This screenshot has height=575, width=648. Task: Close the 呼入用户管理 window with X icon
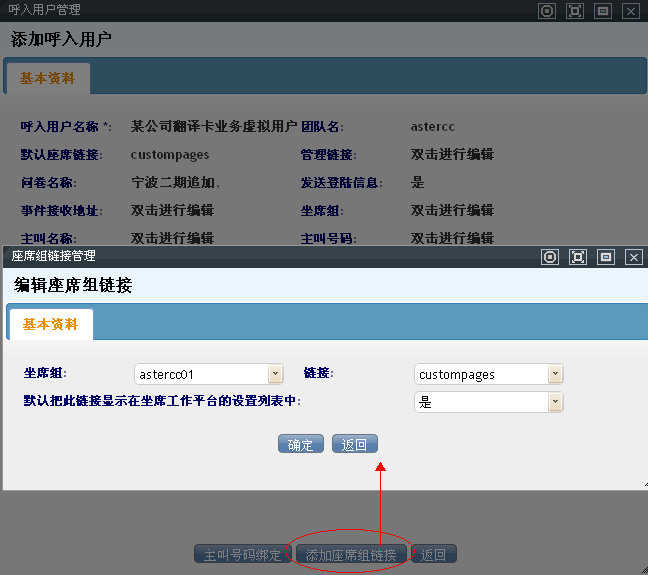(x=630, y=11)
